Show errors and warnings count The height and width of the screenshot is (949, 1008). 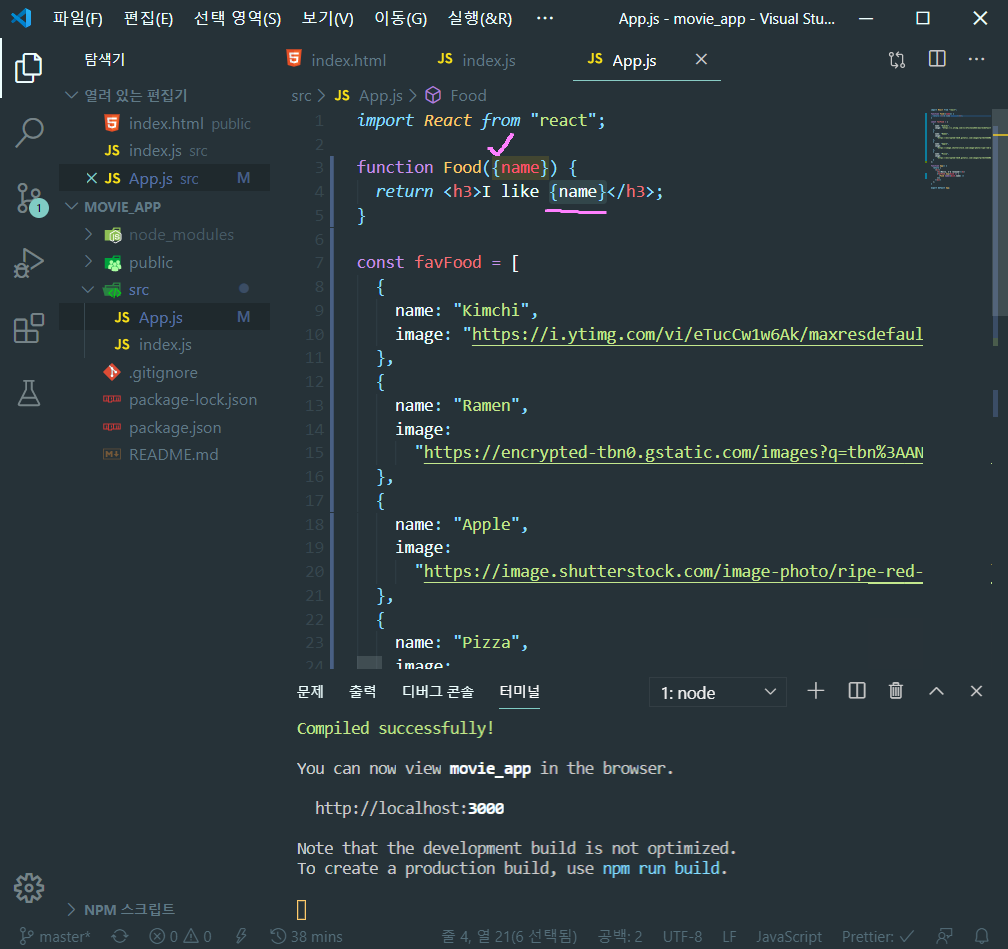pyautogui.click(x=181, y=937)
